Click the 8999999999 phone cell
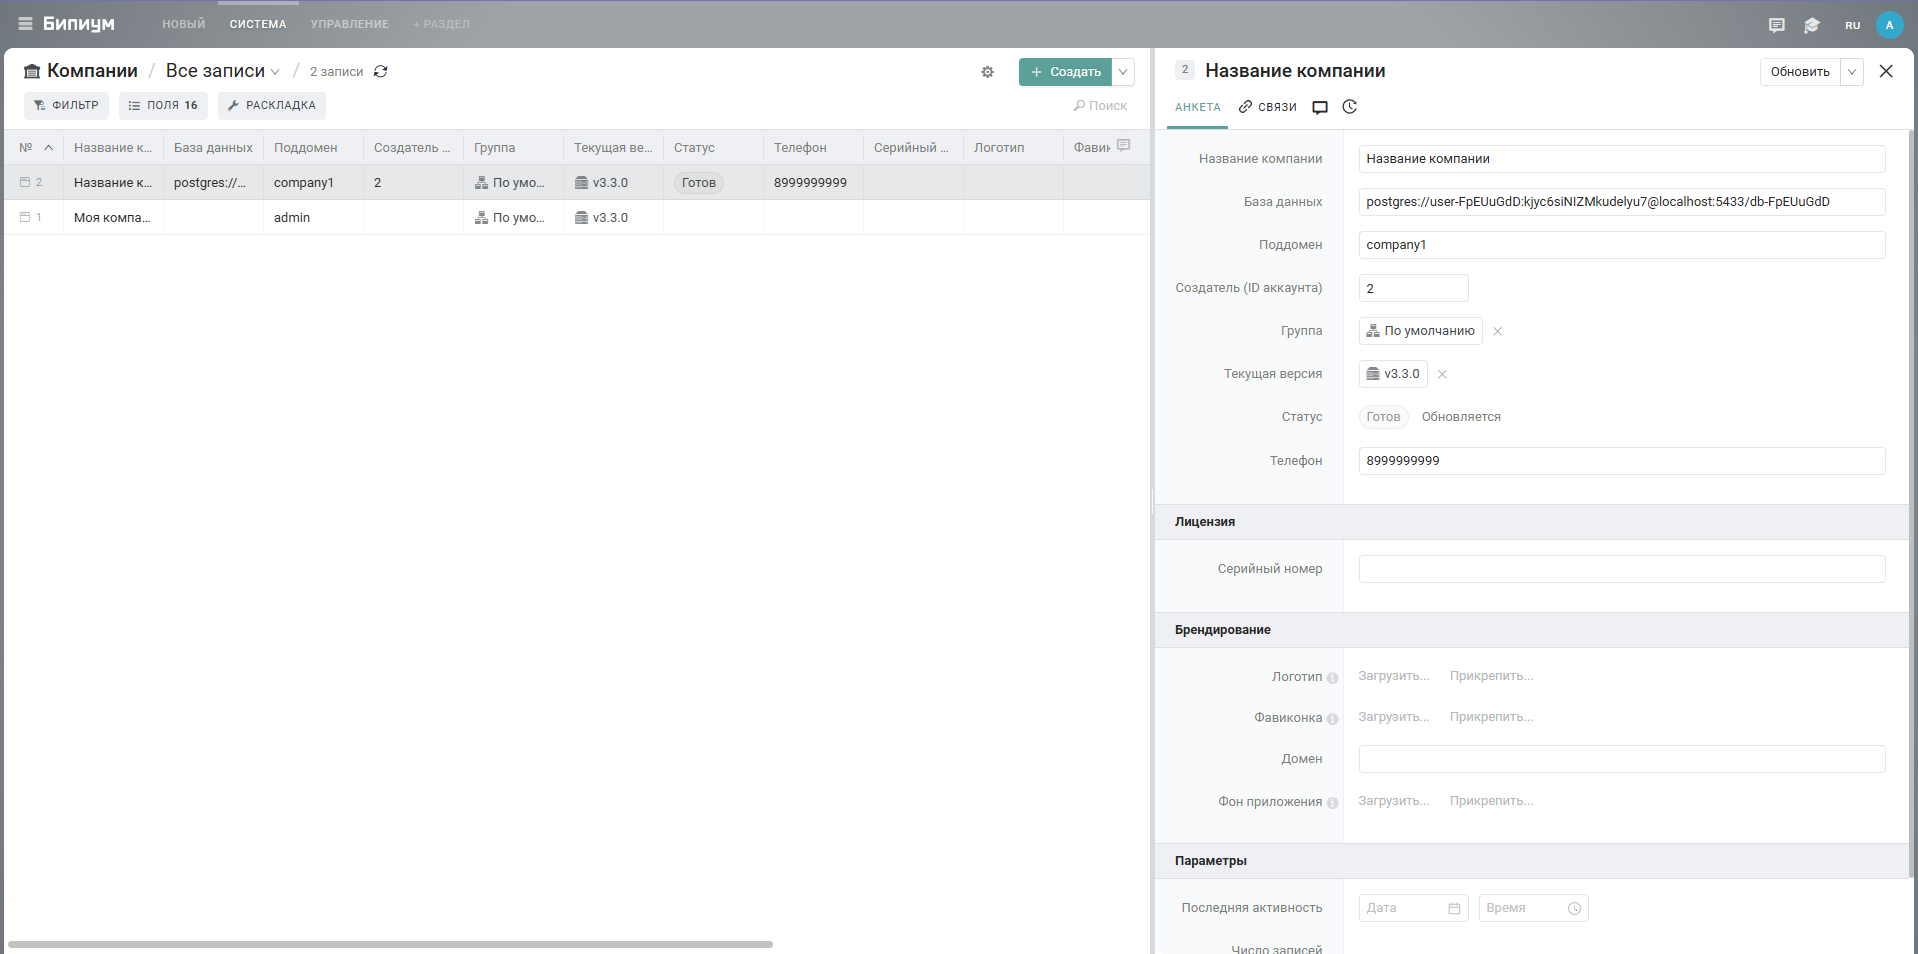This screenshot has height=954, width=1918. (x=813, y=182)
